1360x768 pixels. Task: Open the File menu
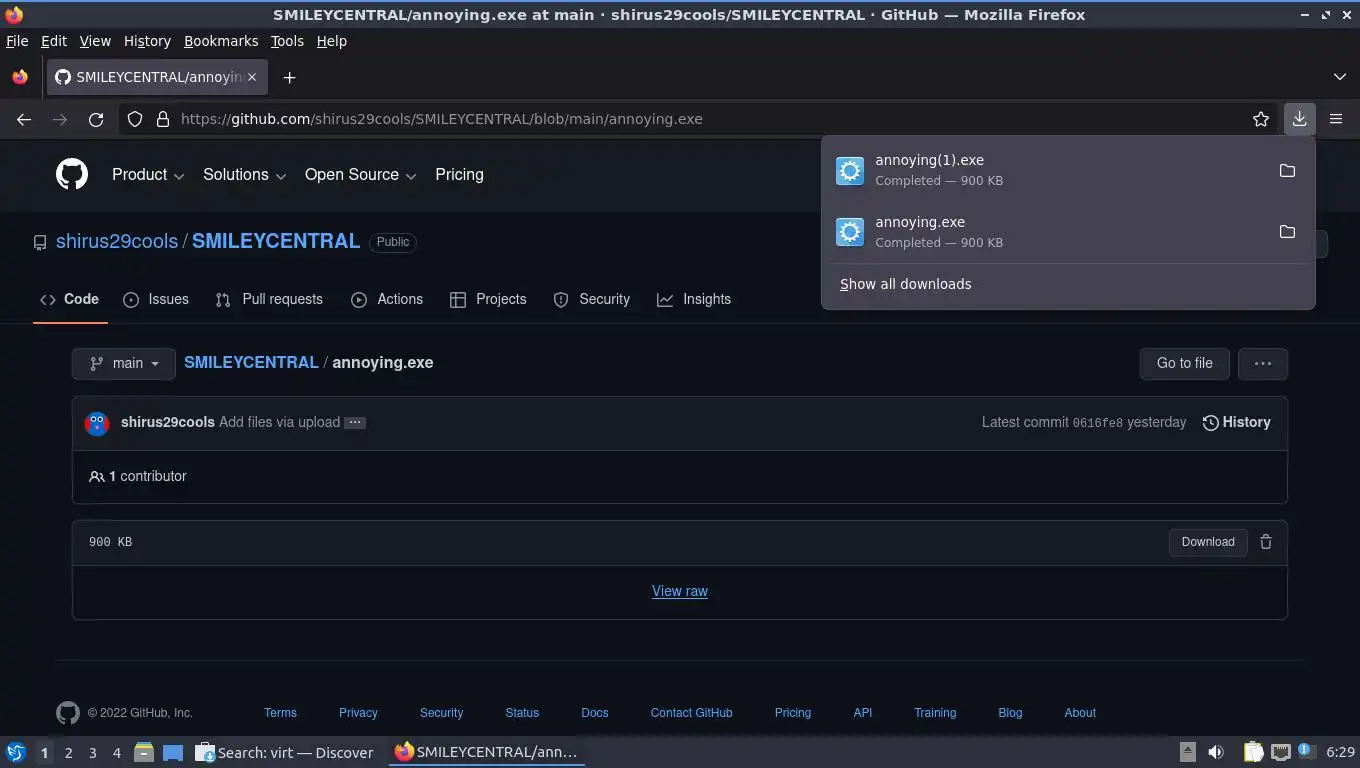coord(17,41)
